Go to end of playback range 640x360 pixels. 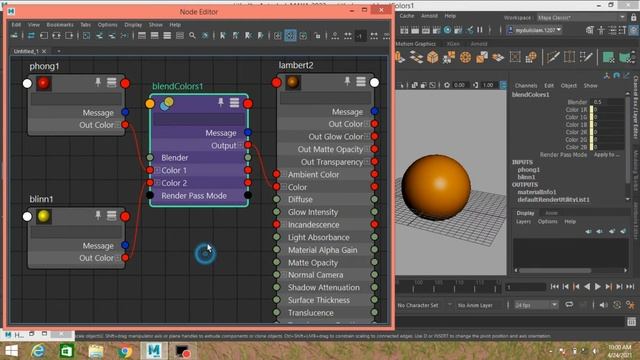[x=630, y=287]
